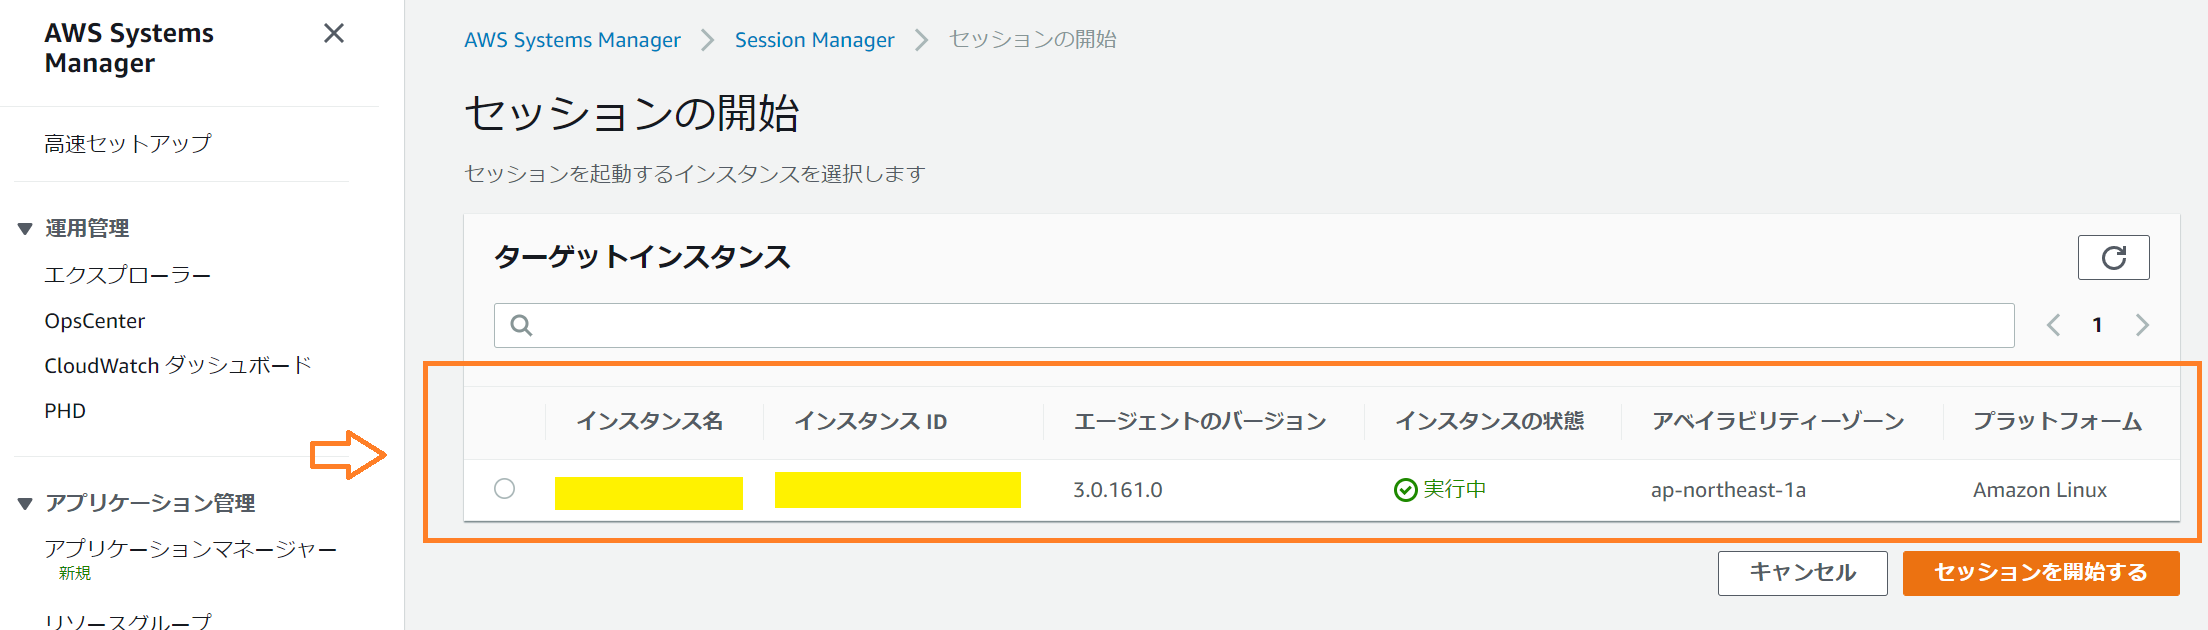
Task: Sort by エージェントのバージョン column header
Action: (x=1200, y=422)
